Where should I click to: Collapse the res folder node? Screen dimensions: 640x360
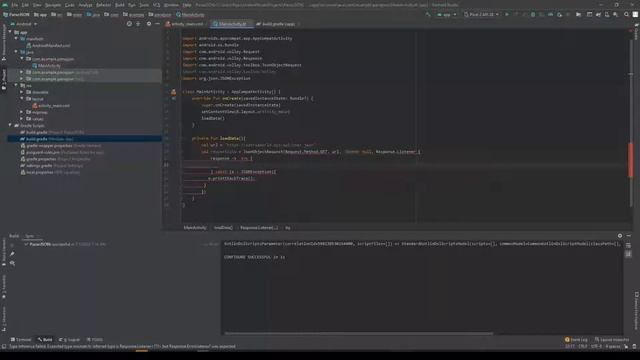click(x=16, y=85)
